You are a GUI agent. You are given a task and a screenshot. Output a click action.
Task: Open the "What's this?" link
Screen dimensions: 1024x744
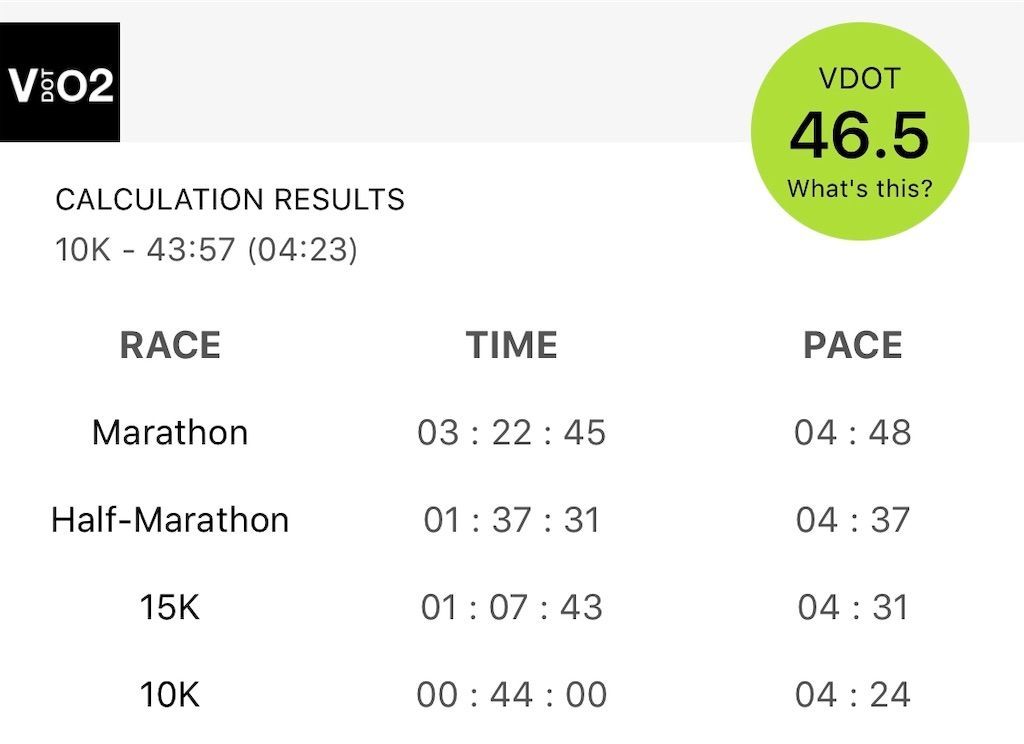[859, 188]
